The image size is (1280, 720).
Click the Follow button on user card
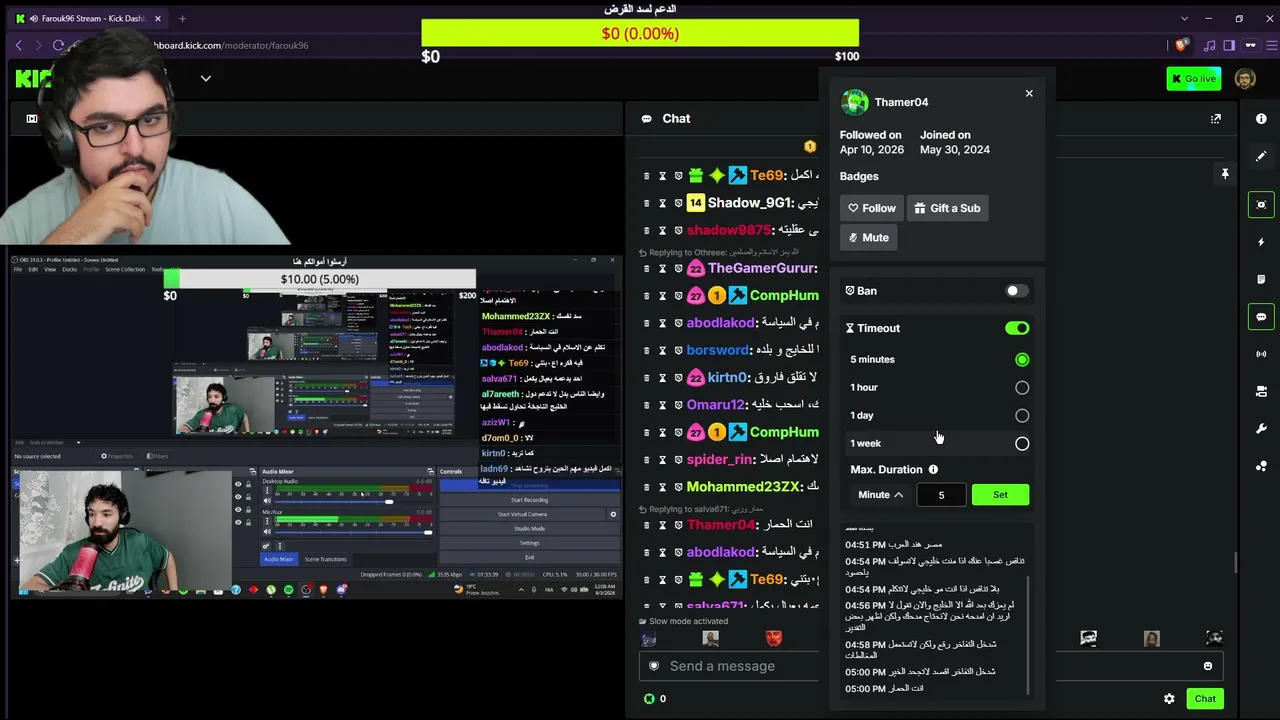[x=871, y=208]
